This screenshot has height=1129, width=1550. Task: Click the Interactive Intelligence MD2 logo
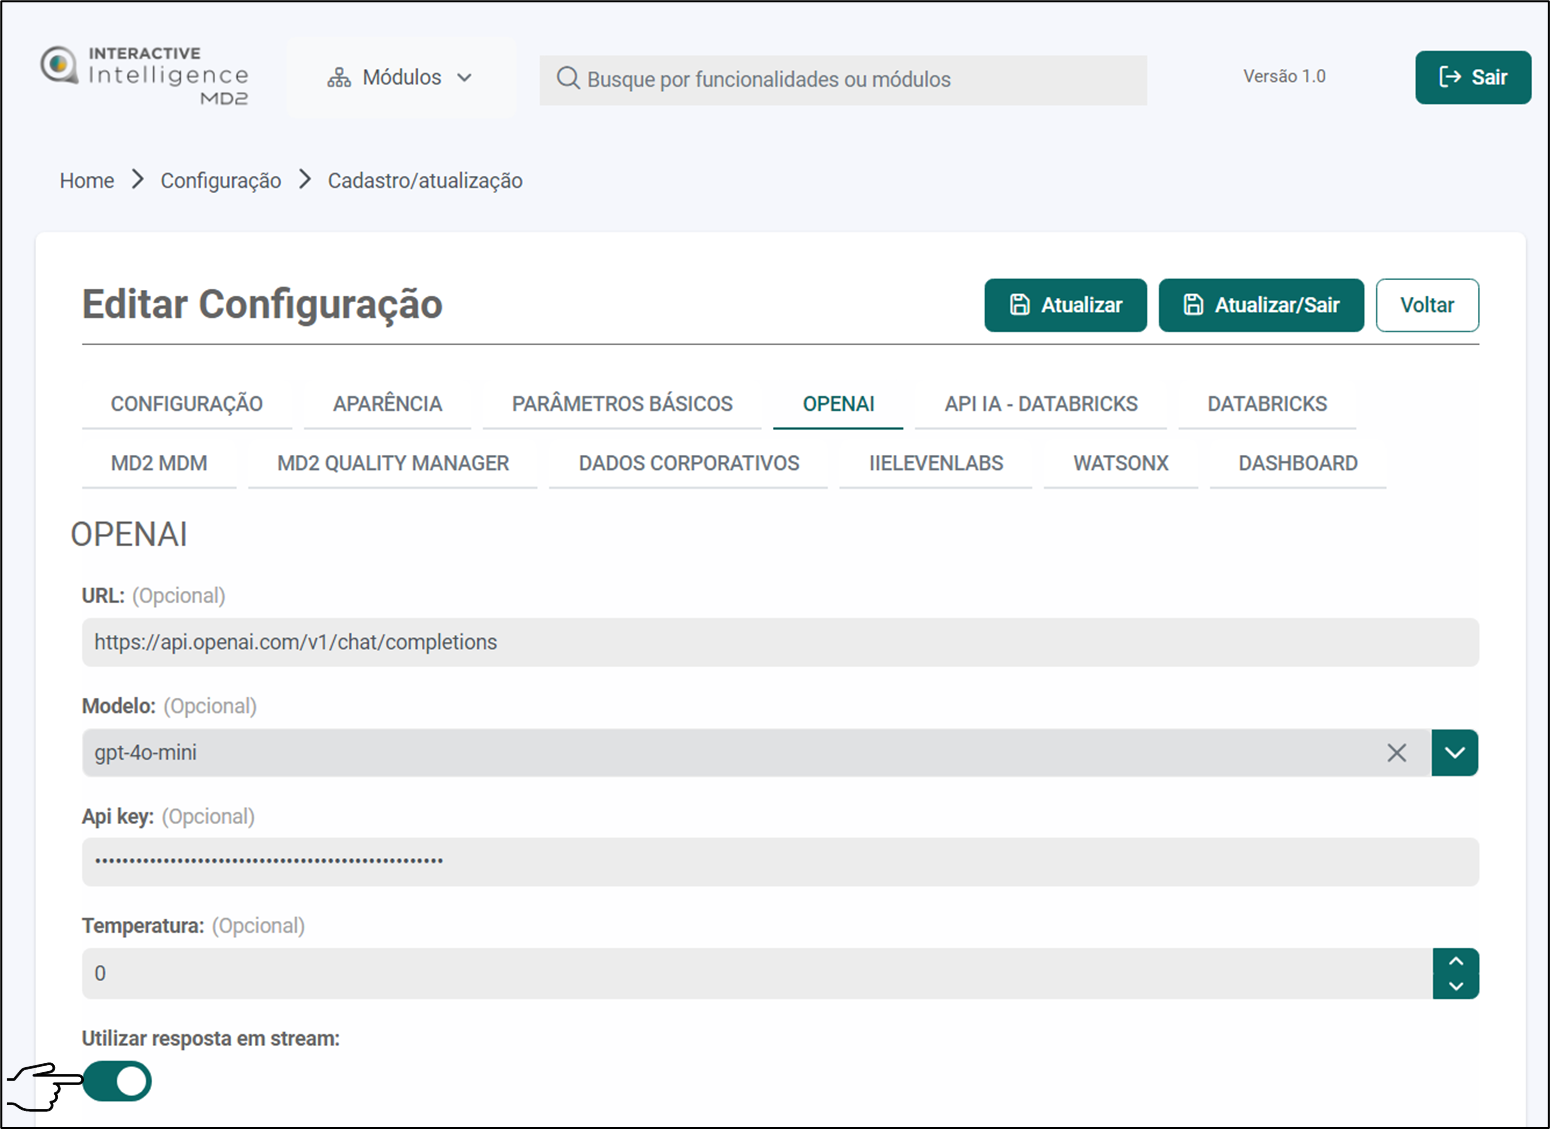coord(145,76)
